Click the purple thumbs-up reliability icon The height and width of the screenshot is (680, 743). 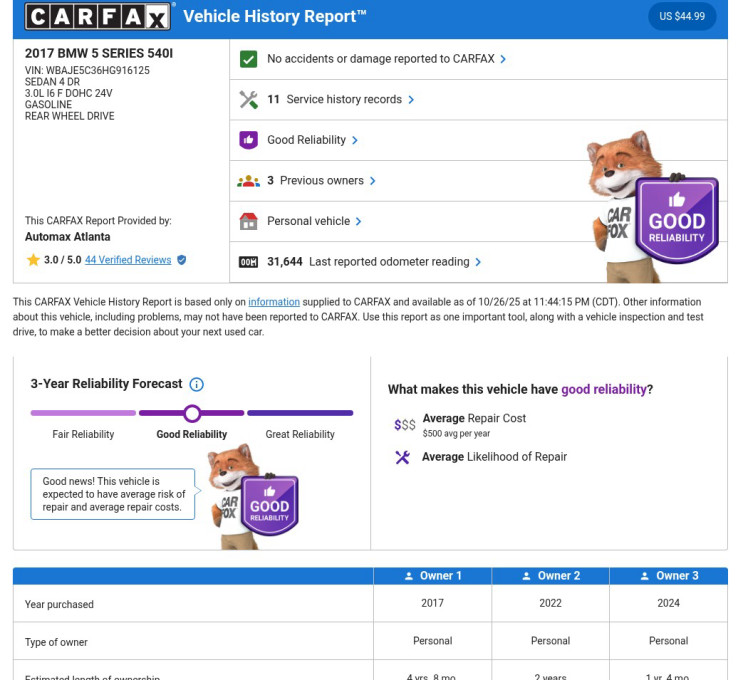coord(249,140)
